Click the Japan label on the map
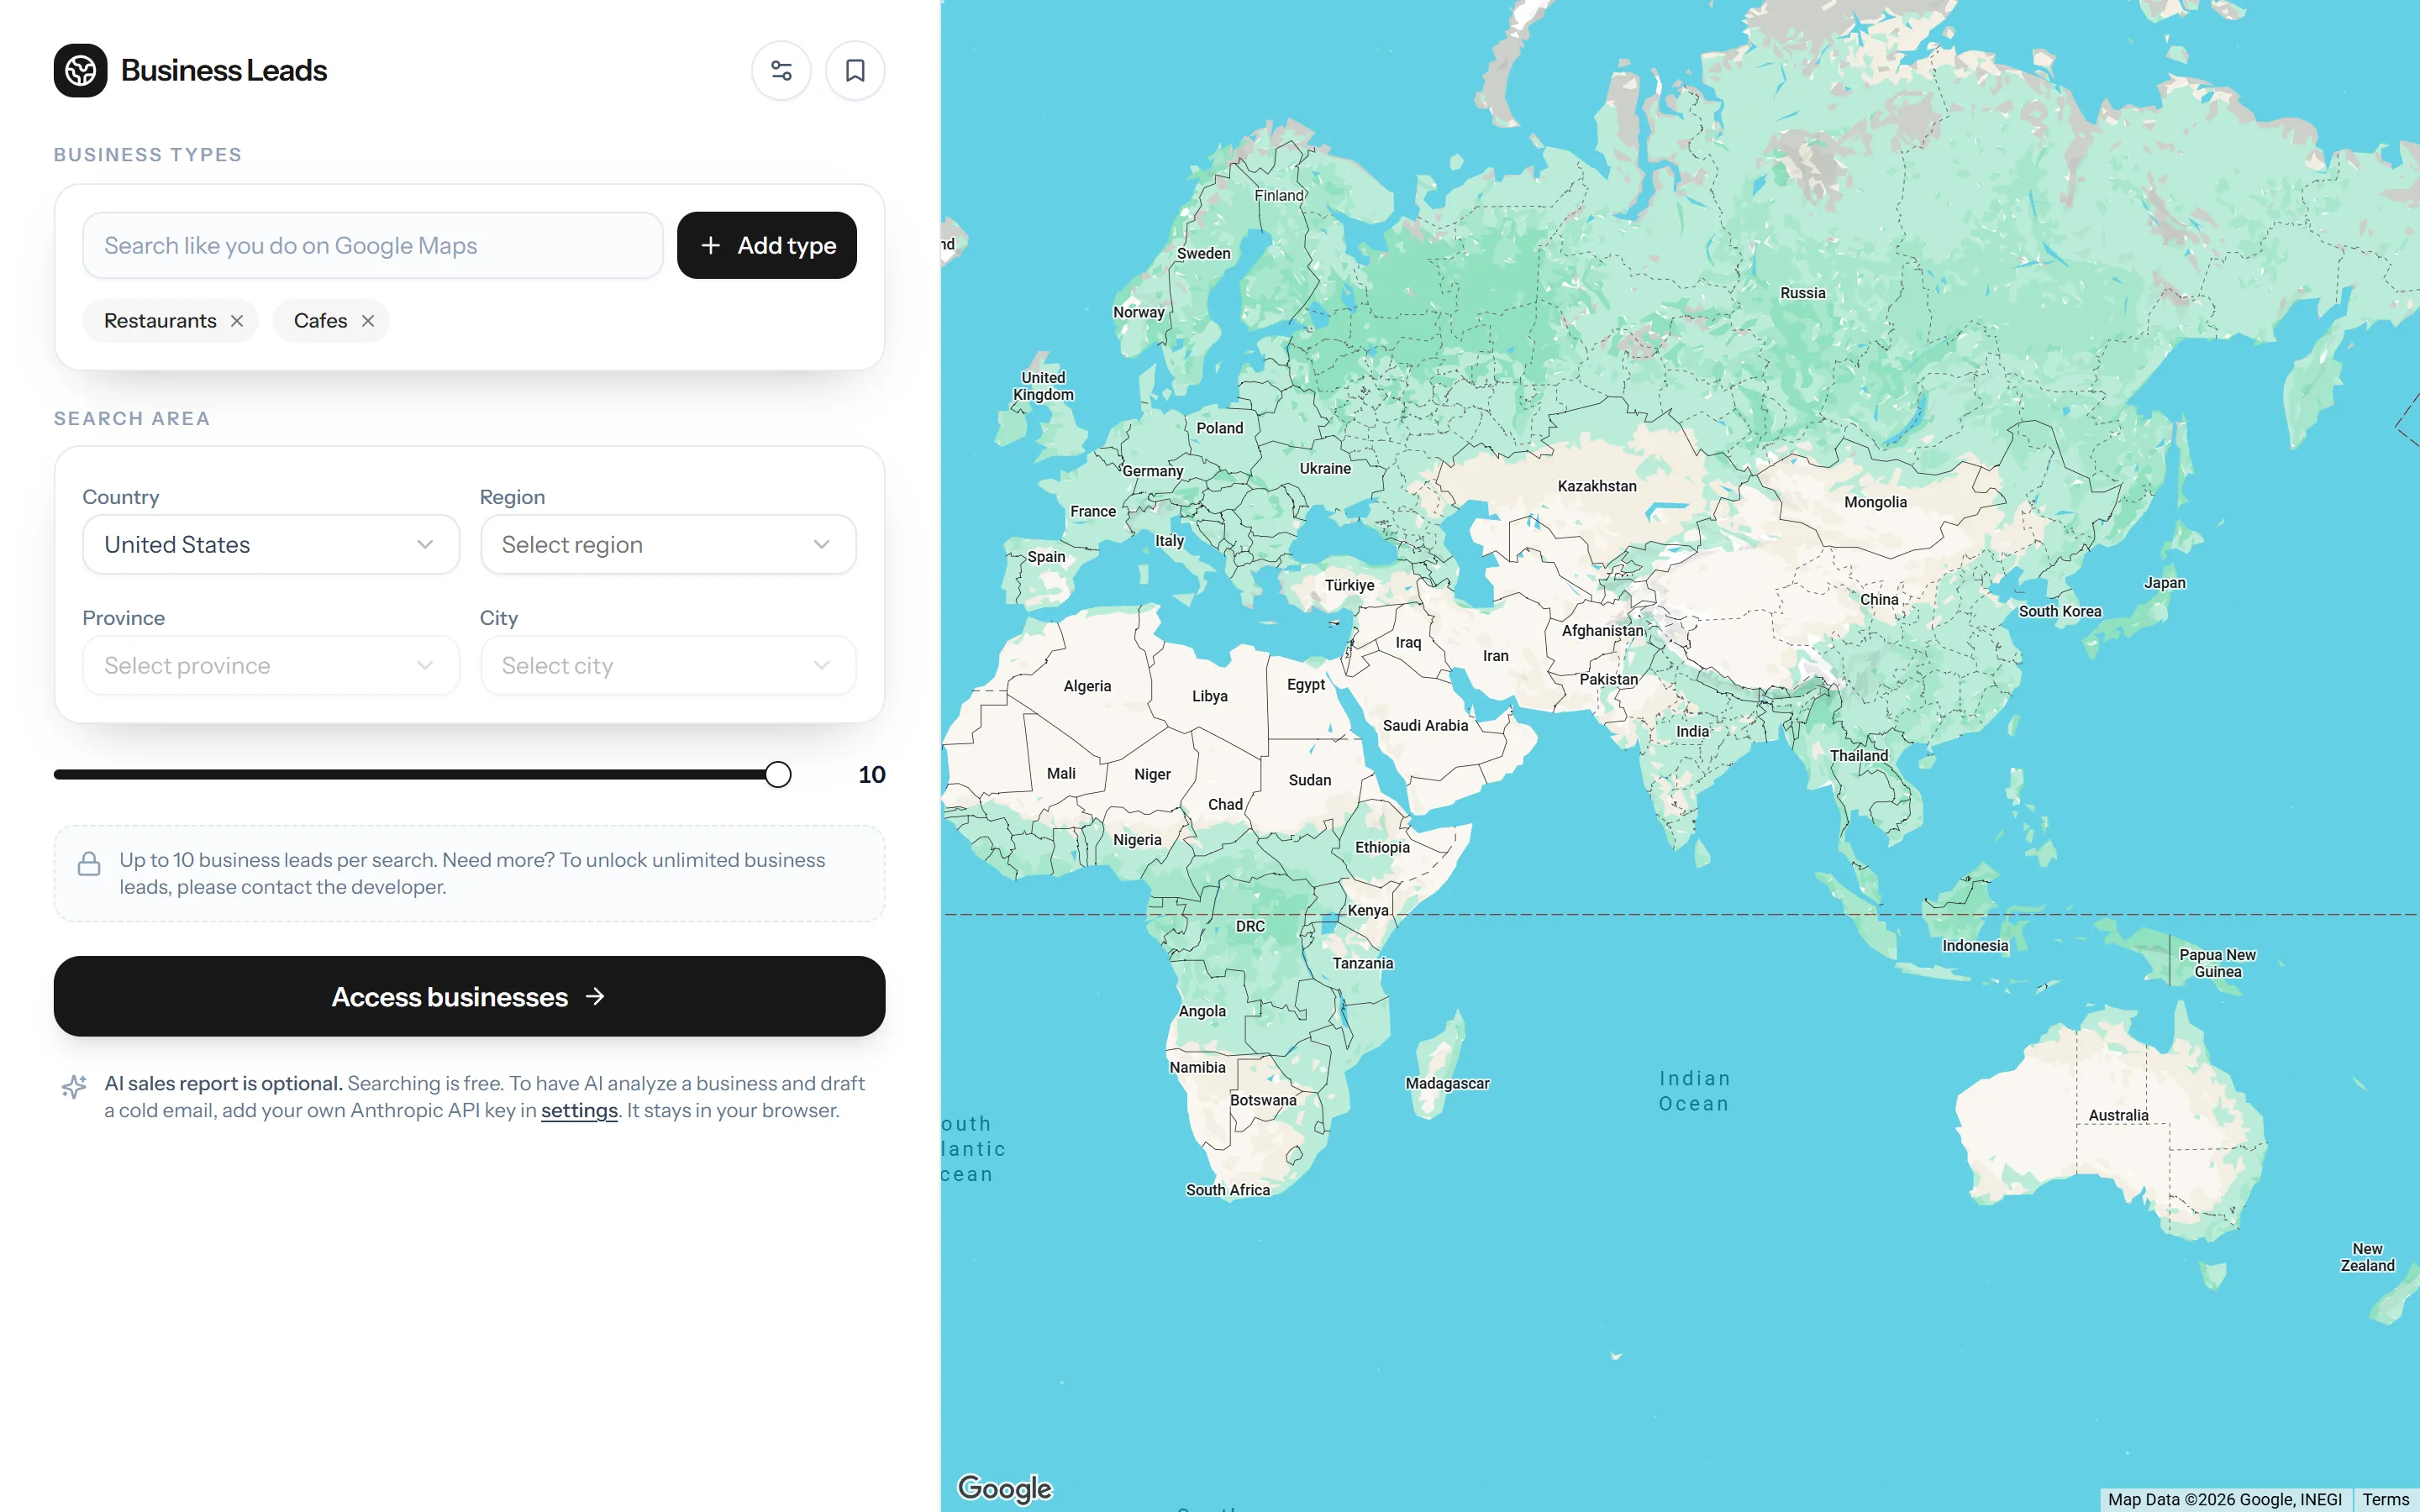Image resolution: width=2420 pixels, height=1512 pixels. point(2165,583)
